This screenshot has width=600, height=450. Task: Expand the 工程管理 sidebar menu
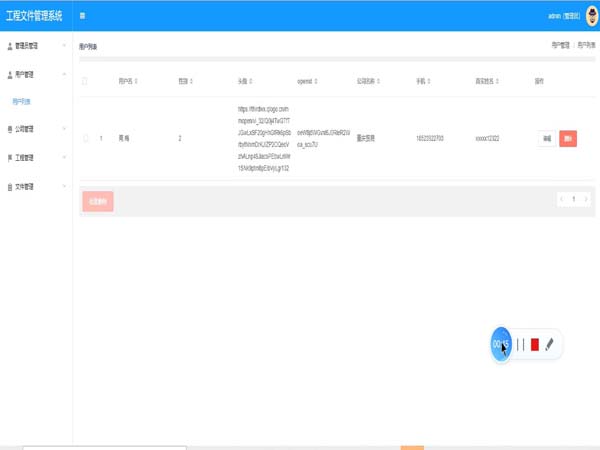tap(34, 157)
